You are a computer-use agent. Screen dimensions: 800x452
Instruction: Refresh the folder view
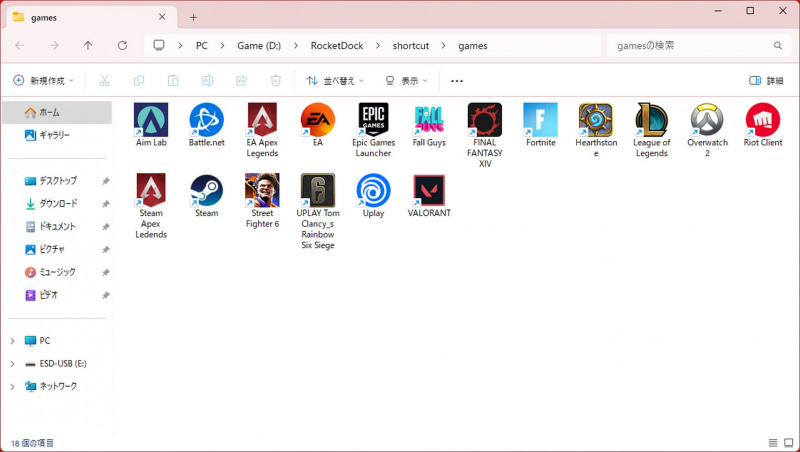point(122,46)
